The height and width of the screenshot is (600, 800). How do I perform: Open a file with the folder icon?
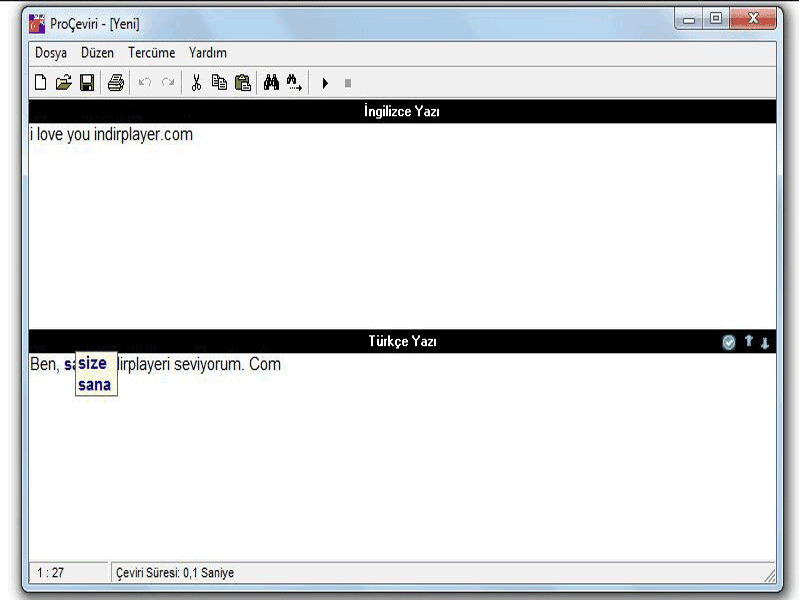[x=63, y=83]
